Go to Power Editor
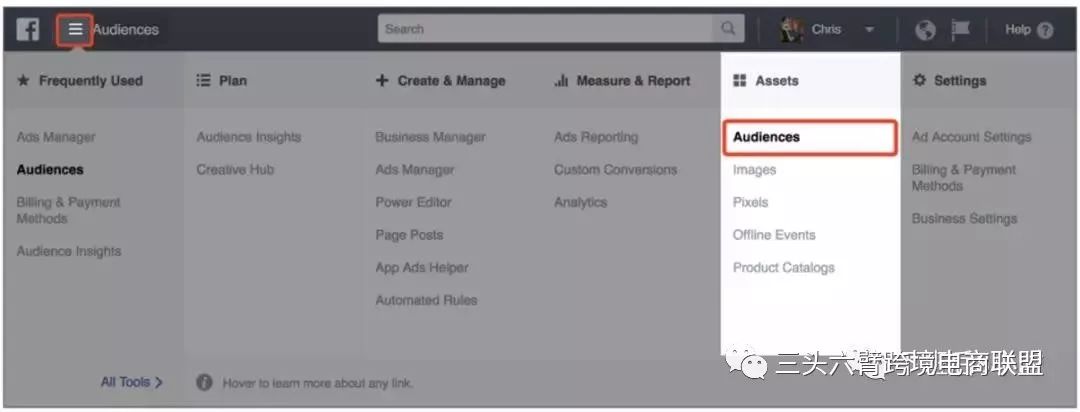The image size is (1080, 412). click(x=413, y=203)
